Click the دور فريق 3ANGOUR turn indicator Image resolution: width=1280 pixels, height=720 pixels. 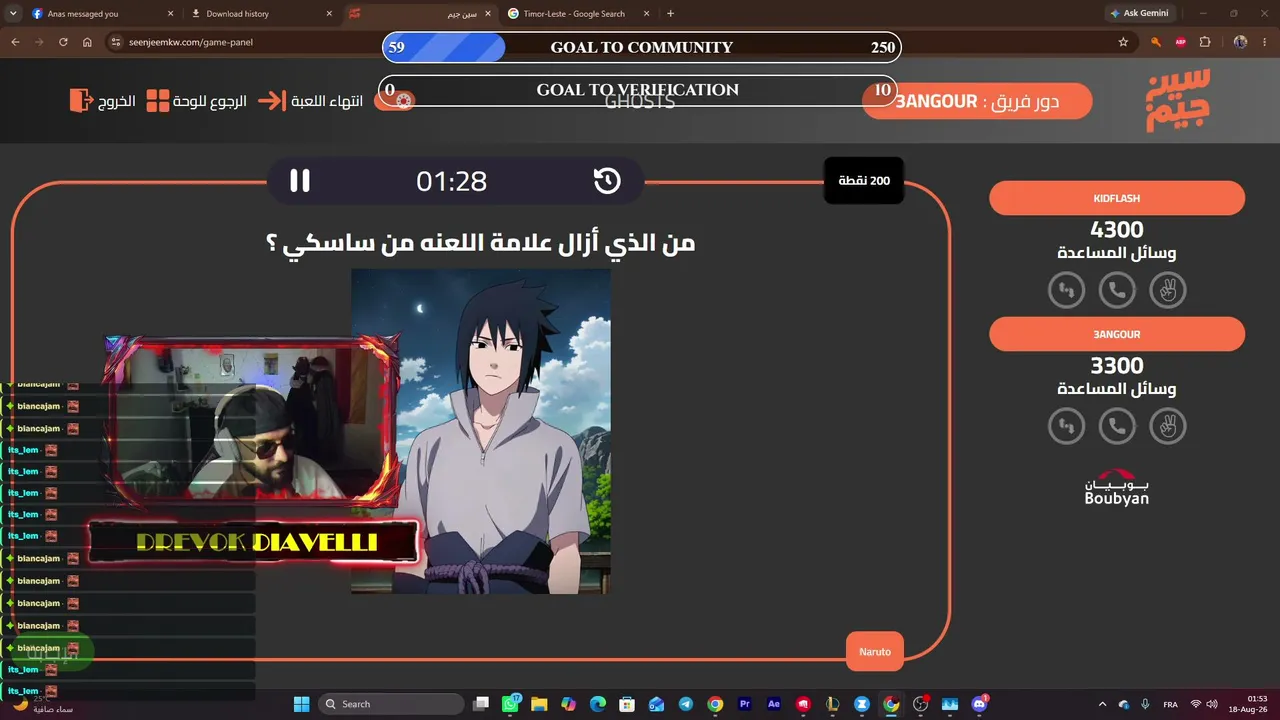977,101
